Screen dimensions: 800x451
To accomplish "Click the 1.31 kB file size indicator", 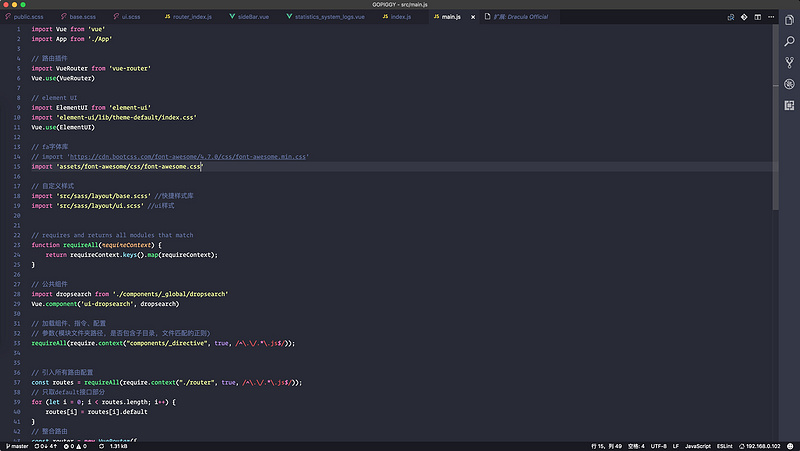I will coord(118,446).
